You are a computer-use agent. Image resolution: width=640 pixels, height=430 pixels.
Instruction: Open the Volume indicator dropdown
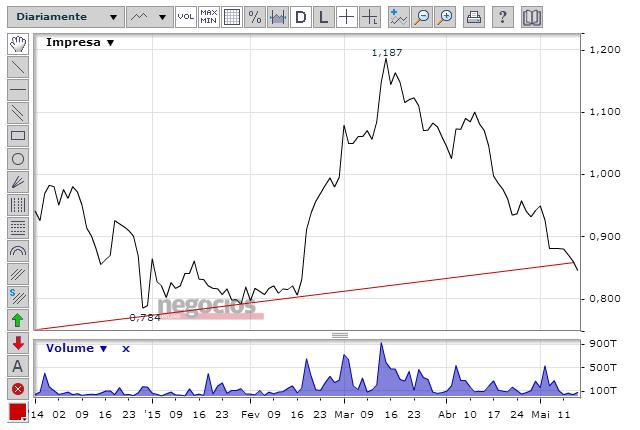point(77,348)
